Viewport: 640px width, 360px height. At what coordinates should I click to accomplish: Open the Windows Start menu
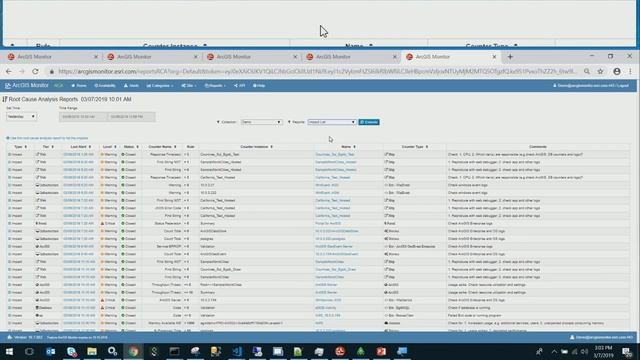[x=9, y=351]
